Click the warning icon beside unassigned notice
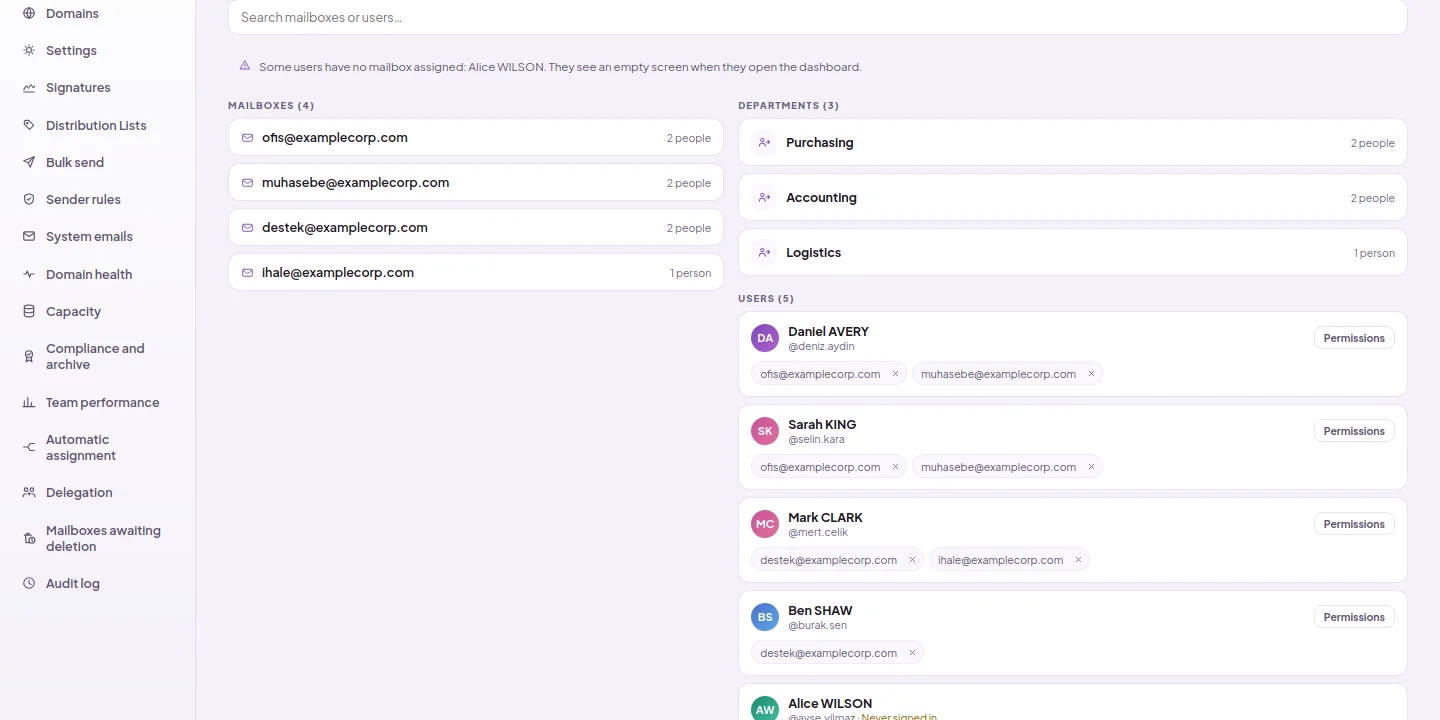 tap(245, 66)
